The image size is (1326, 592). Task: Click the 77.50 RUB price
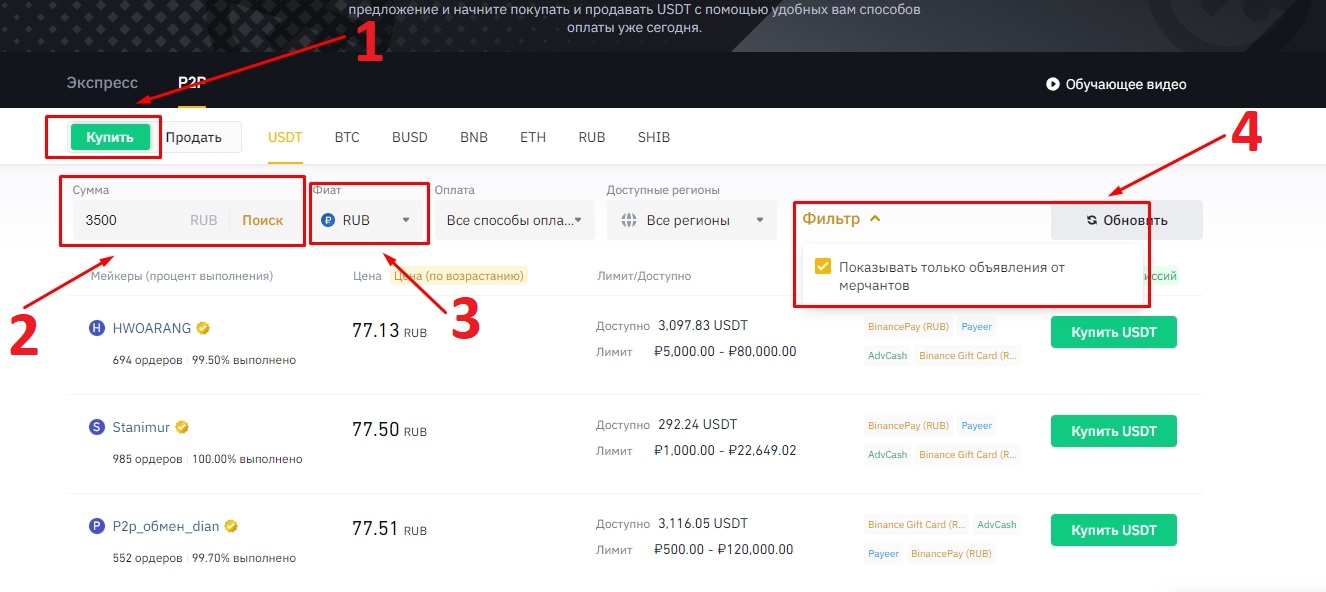389,430
